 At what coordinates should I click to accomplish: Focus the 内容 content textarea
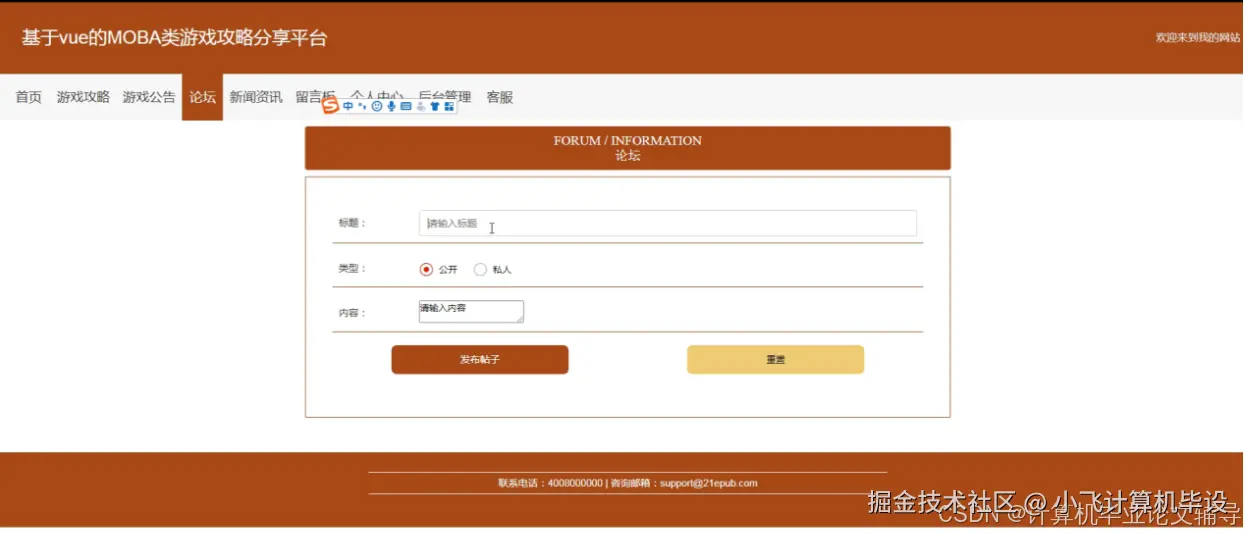tap(471, 312)
